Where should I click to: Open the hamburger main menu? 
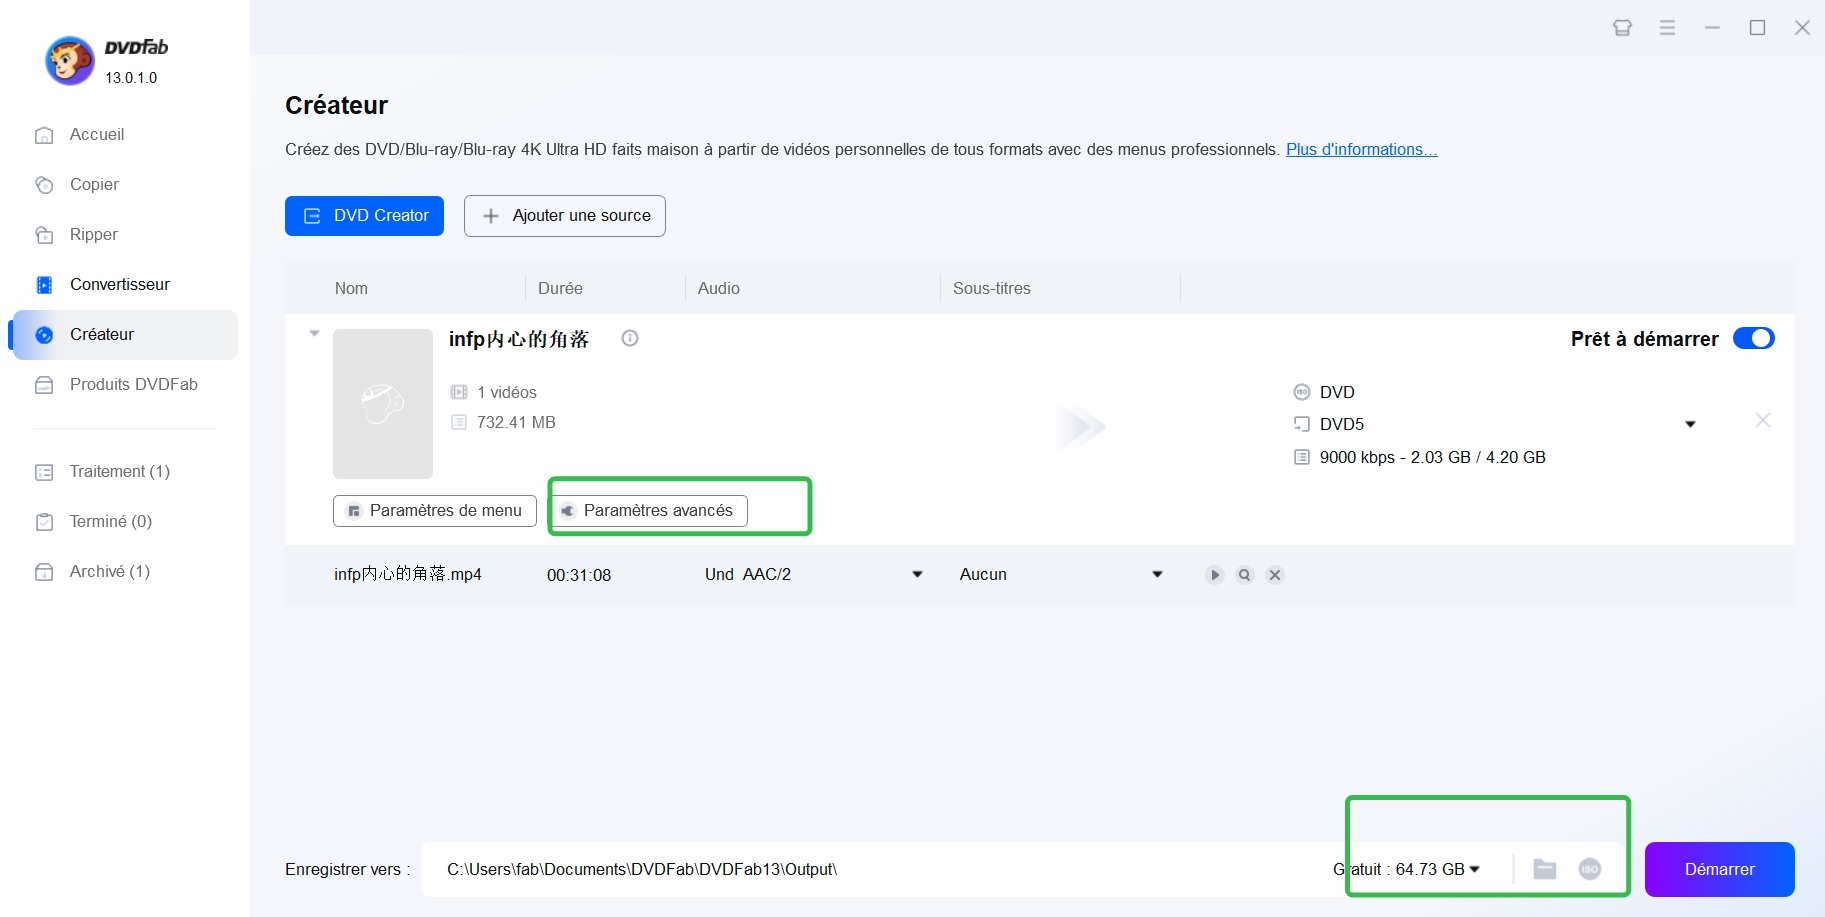[x=1667, y=28]
